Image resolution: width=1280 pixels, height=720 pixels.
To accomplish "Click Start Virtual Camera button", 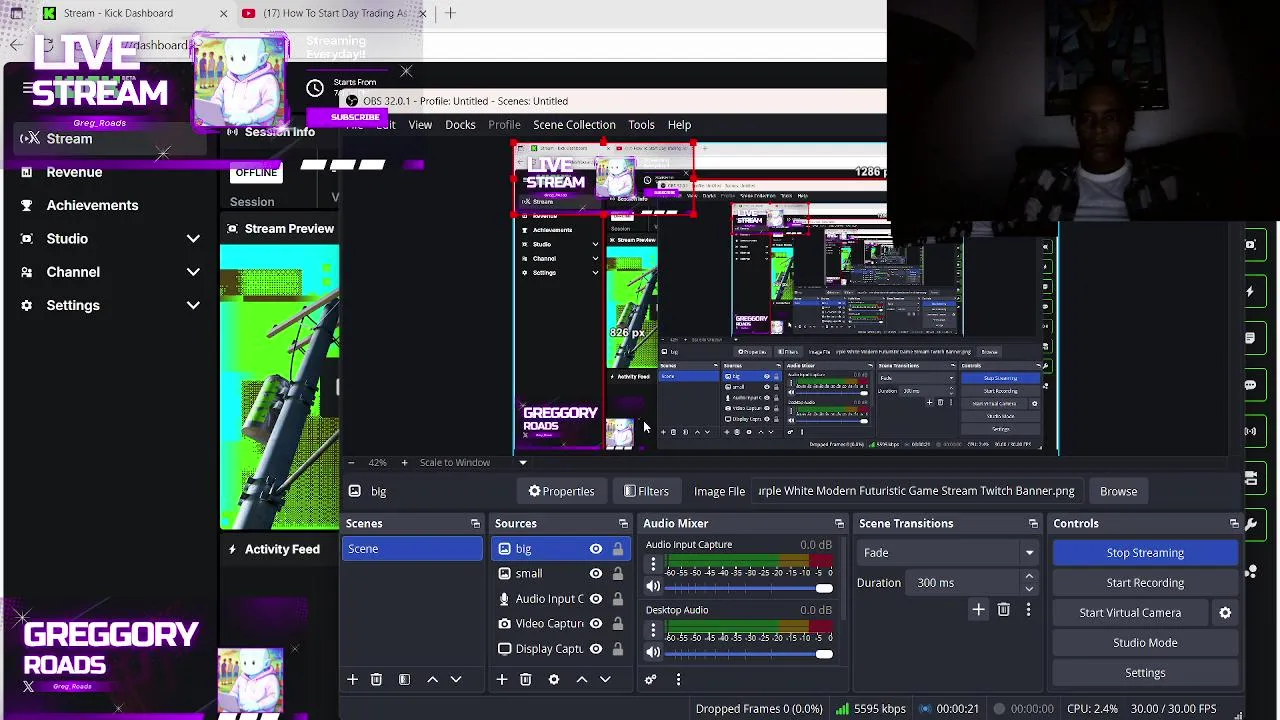I will (x=1130, y=613).
